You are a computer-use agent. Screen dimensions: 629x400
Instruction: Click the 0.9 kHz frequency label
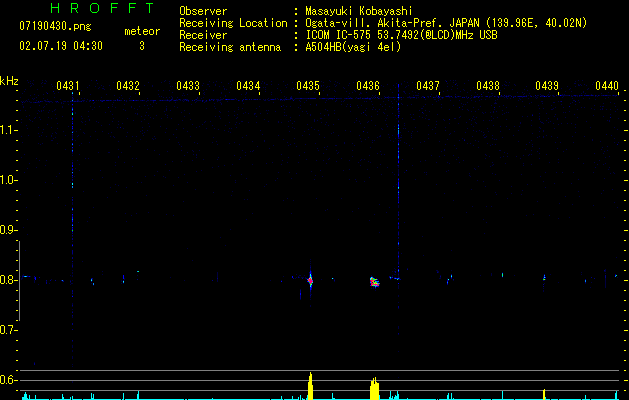click(7, 230)
